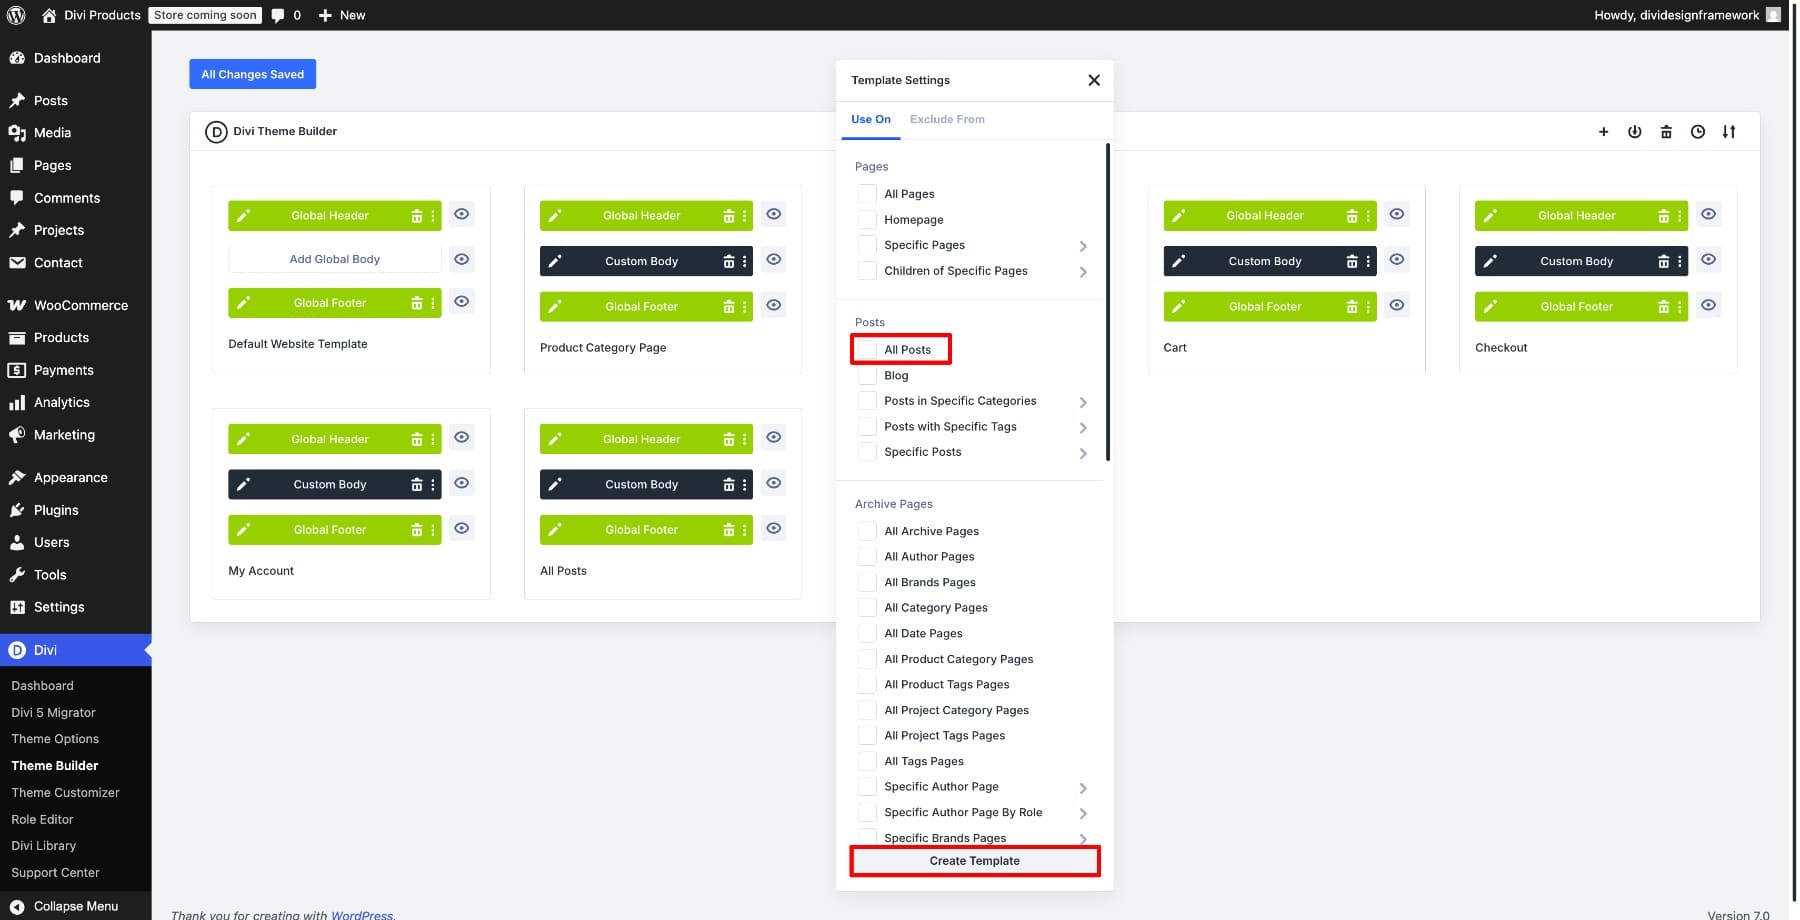Viewport: 1800px width, 920px height.
Task: Expand Specific Posts options
Action: click(1083, 453)
